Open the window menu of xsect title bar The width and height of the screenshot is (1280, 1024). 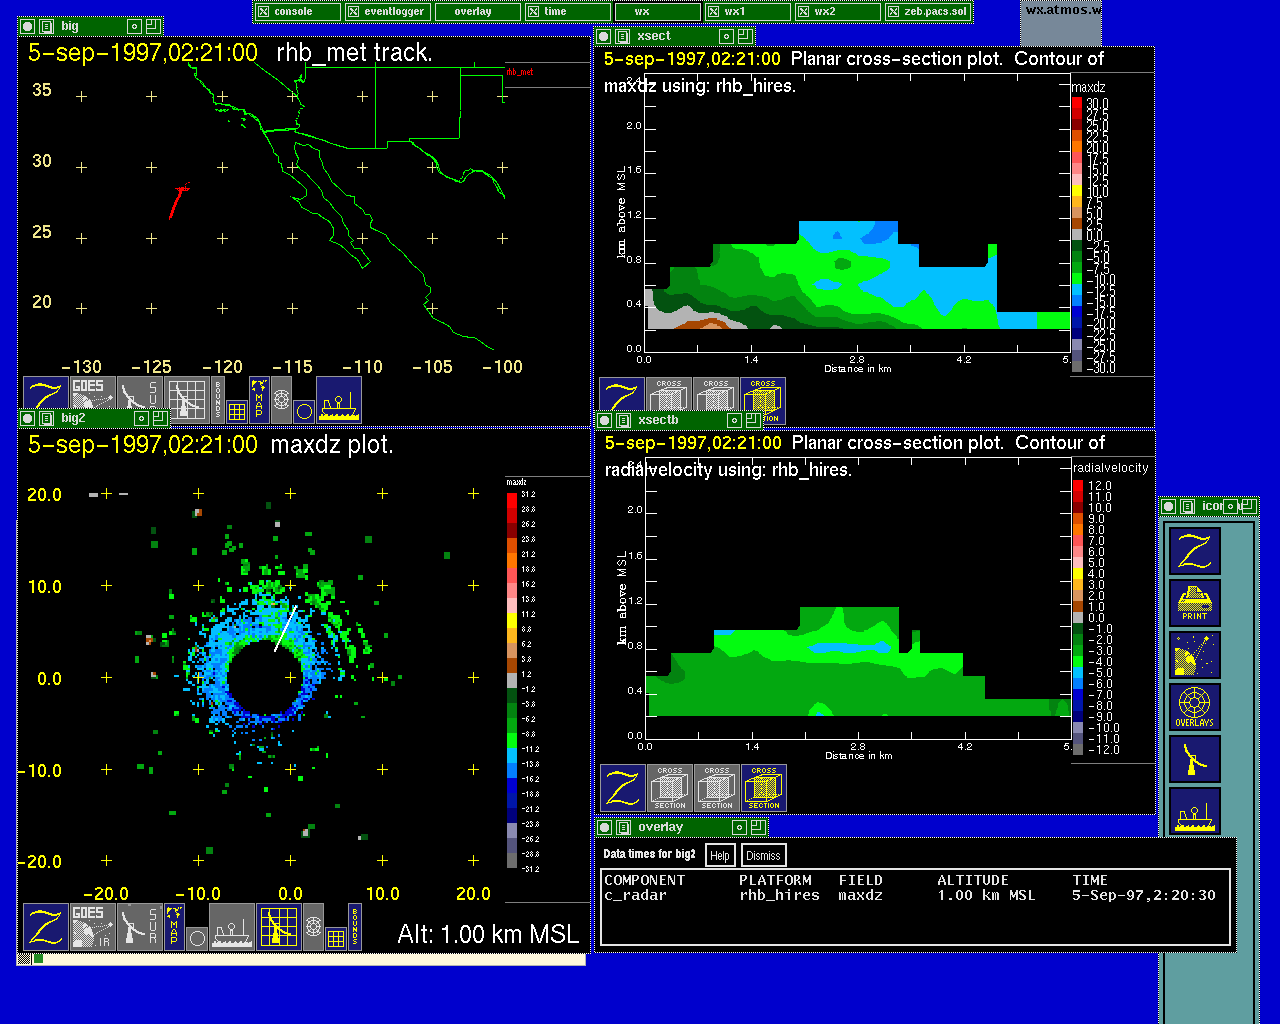pyautogui.click(x=623, y=37)
